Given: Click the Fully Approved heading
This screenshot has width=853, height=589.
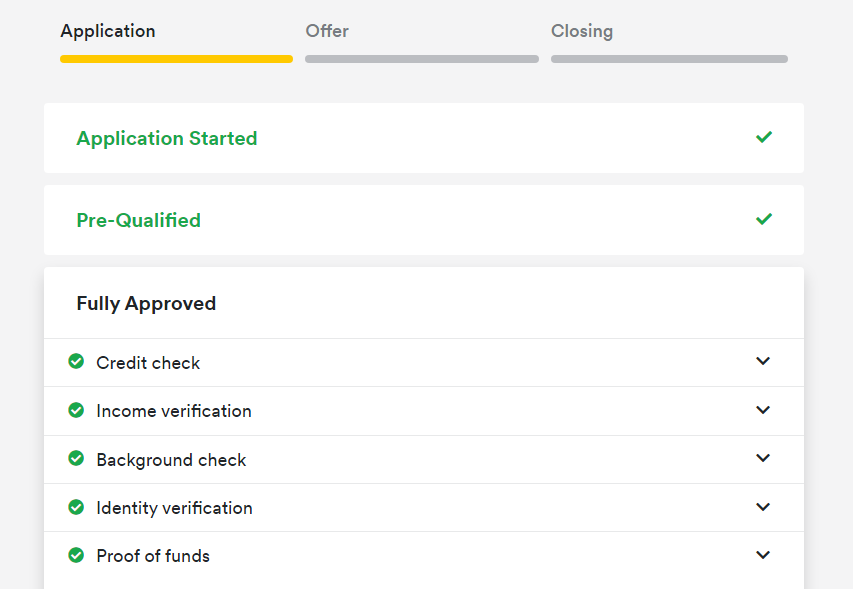Looking at the screenshot, I should pos(146,303).
